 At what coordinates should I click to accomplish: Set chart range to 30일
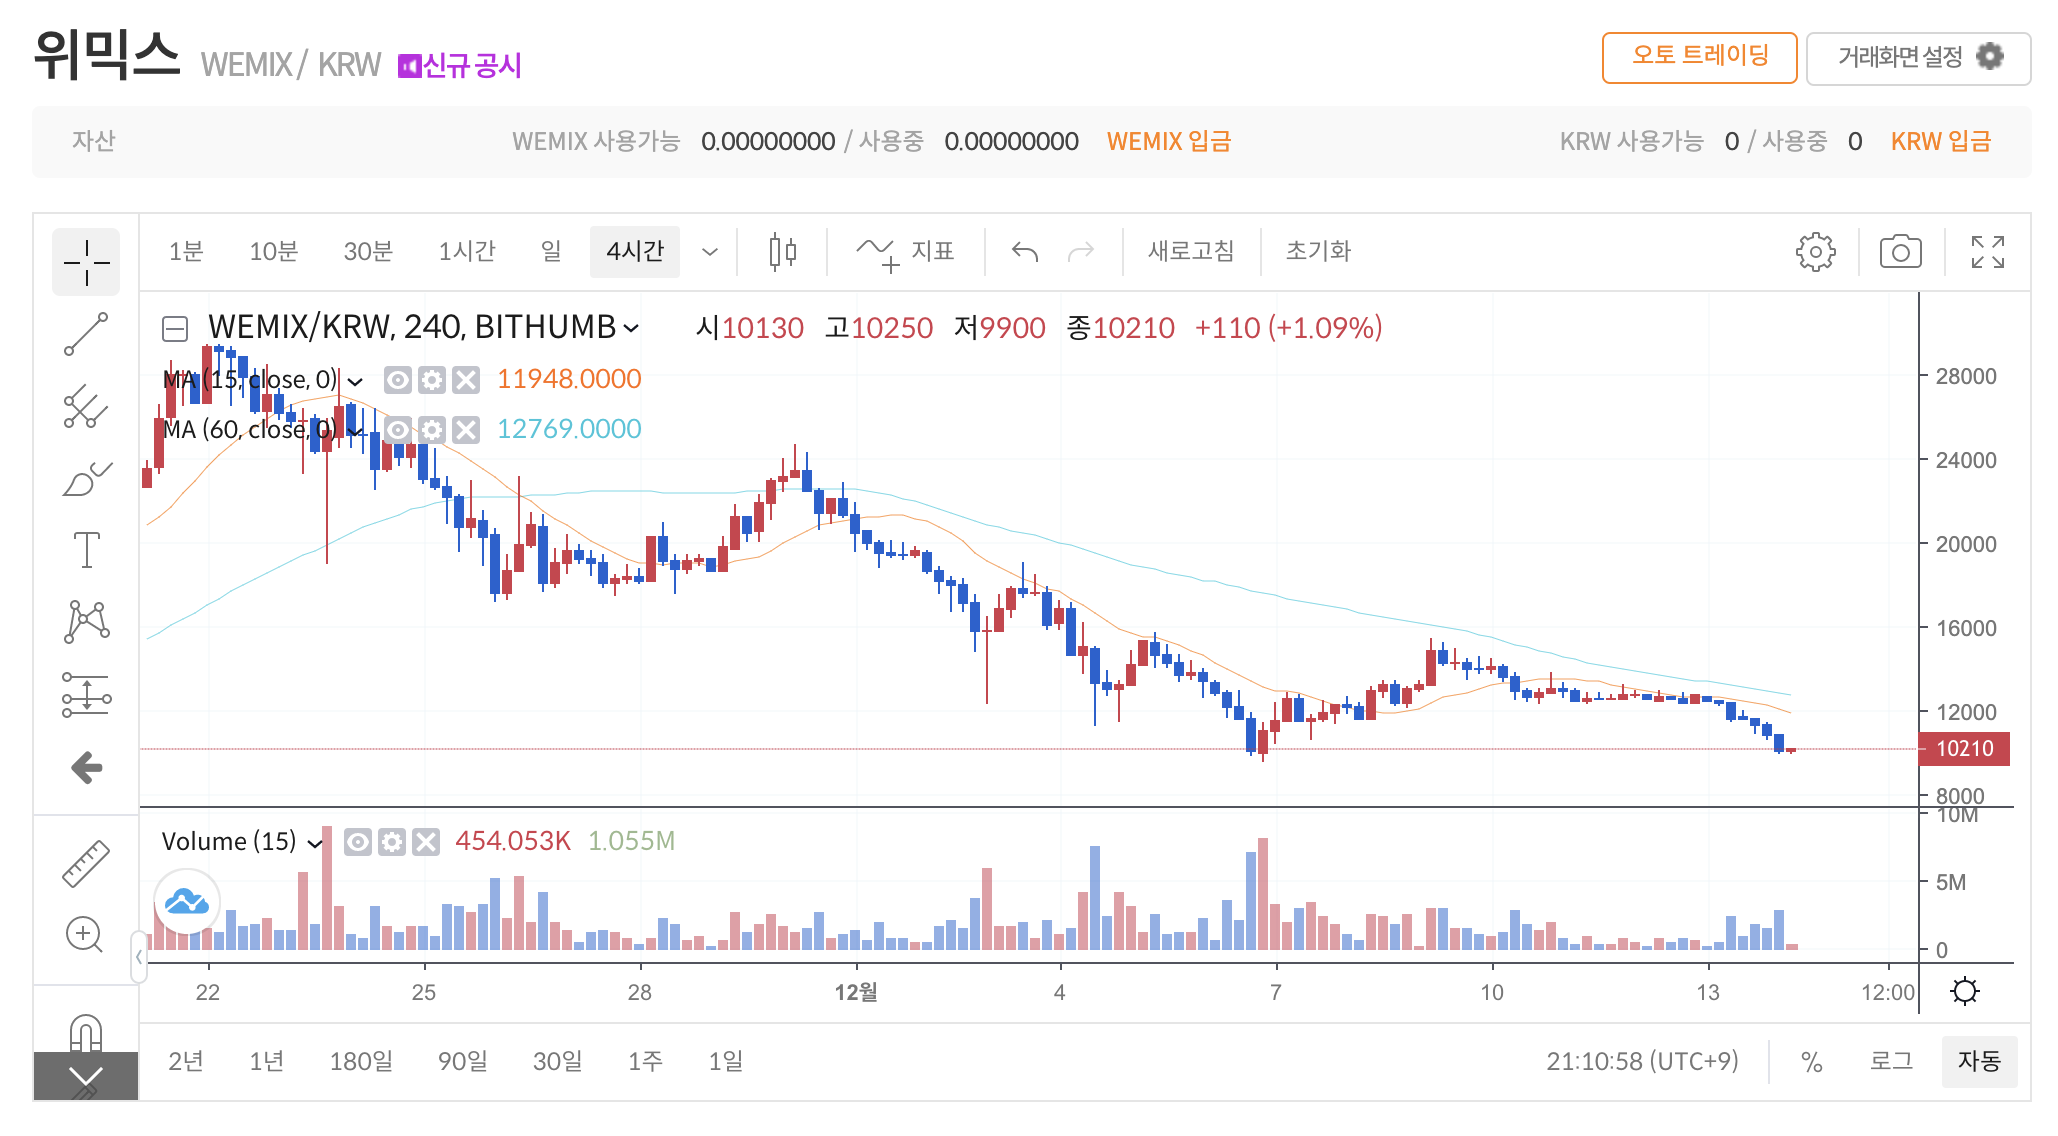coord(557,1061)
